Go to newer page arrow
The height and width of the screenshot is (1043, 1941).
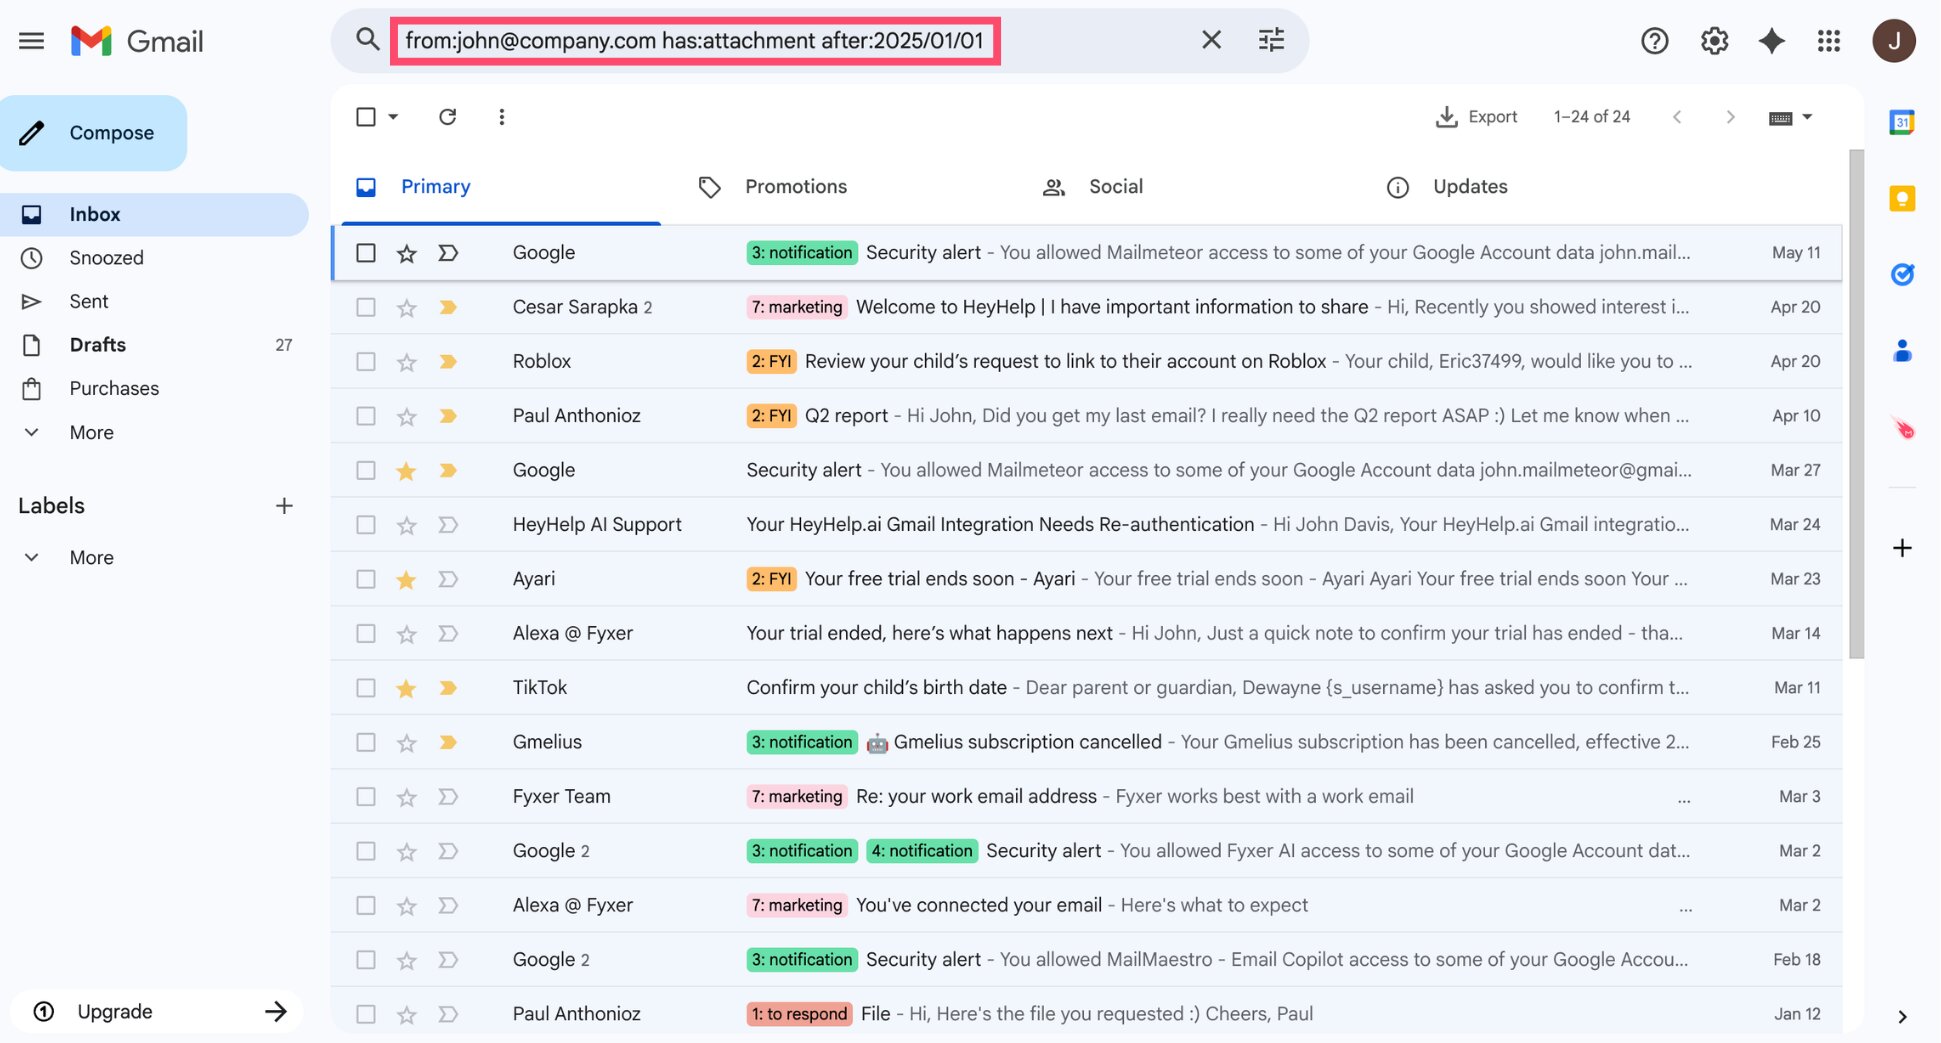(x=1677, y=117)
